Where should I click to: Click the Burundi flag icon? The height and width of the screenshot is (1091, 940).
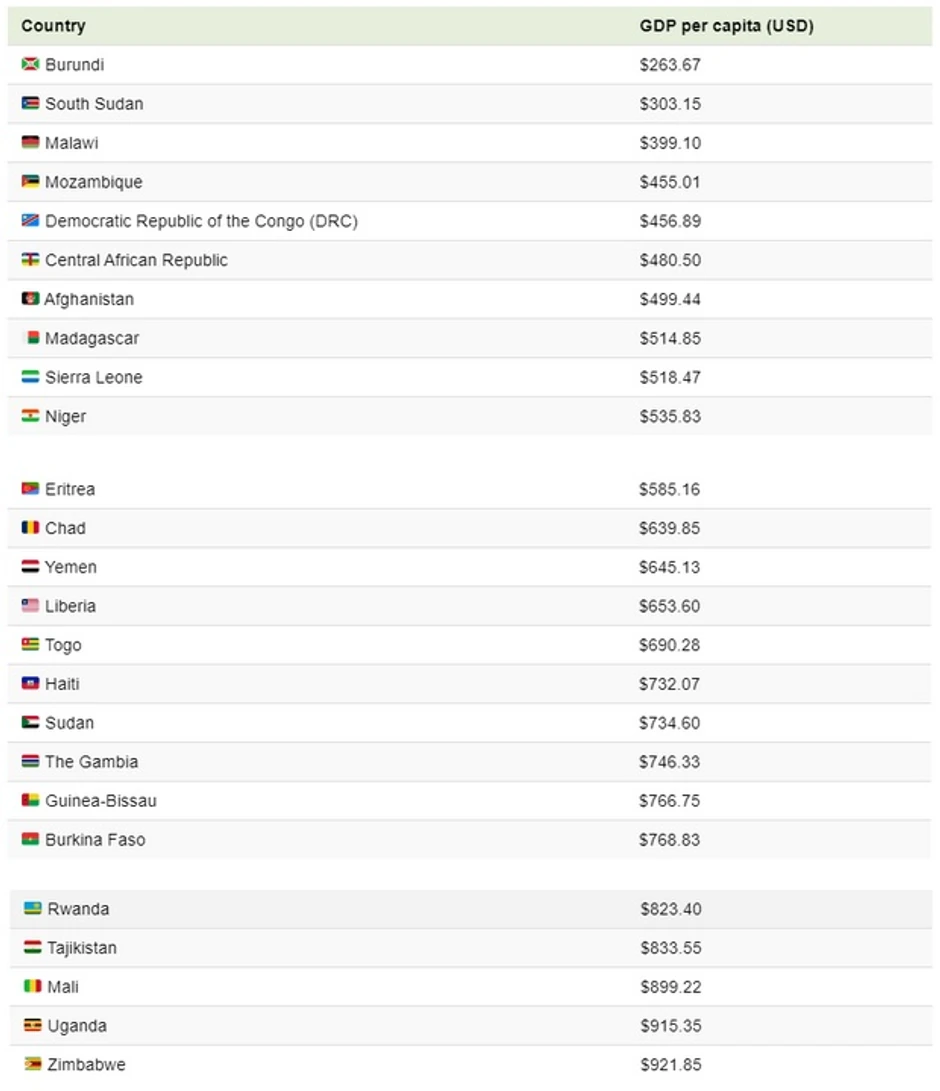tap(30, 65)
